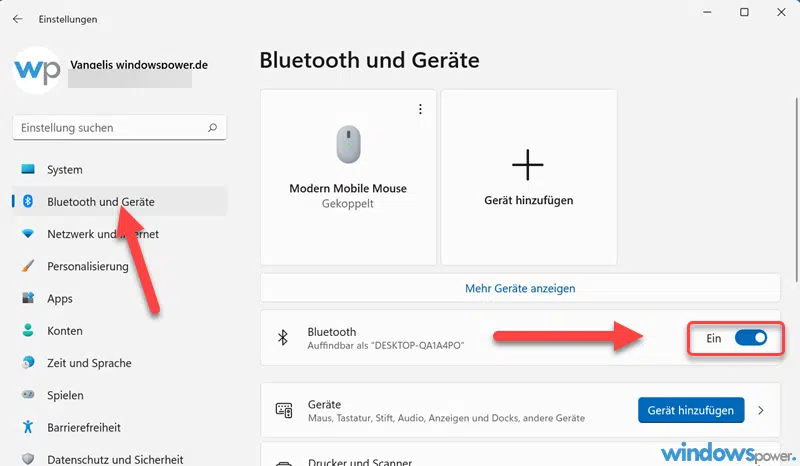Expand the Geräte row chevron
This screenshot has height=466, width=800.
(x=761, y=410)
